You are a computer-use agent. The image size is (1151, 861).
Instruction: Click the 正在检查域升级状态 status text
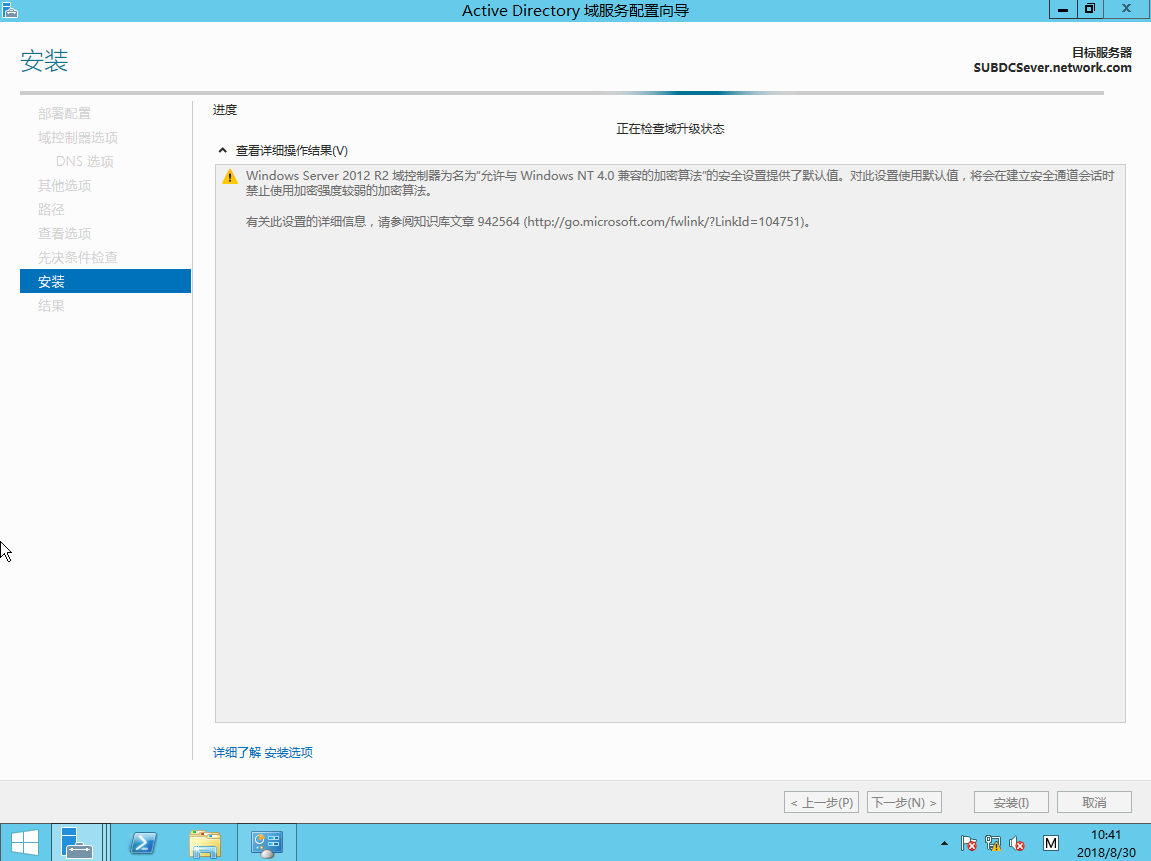point(670,129)
